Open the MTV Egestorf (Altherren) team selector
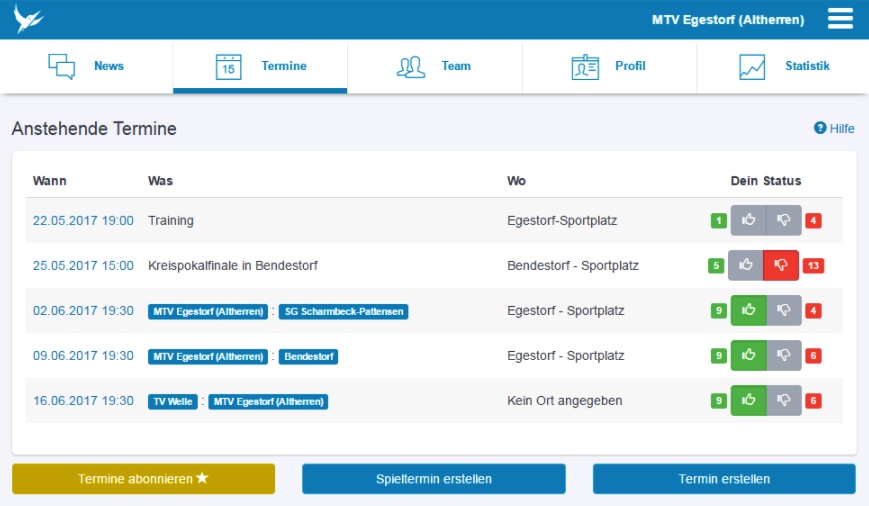This screenshot has height=506, width=869. point(728,20)
